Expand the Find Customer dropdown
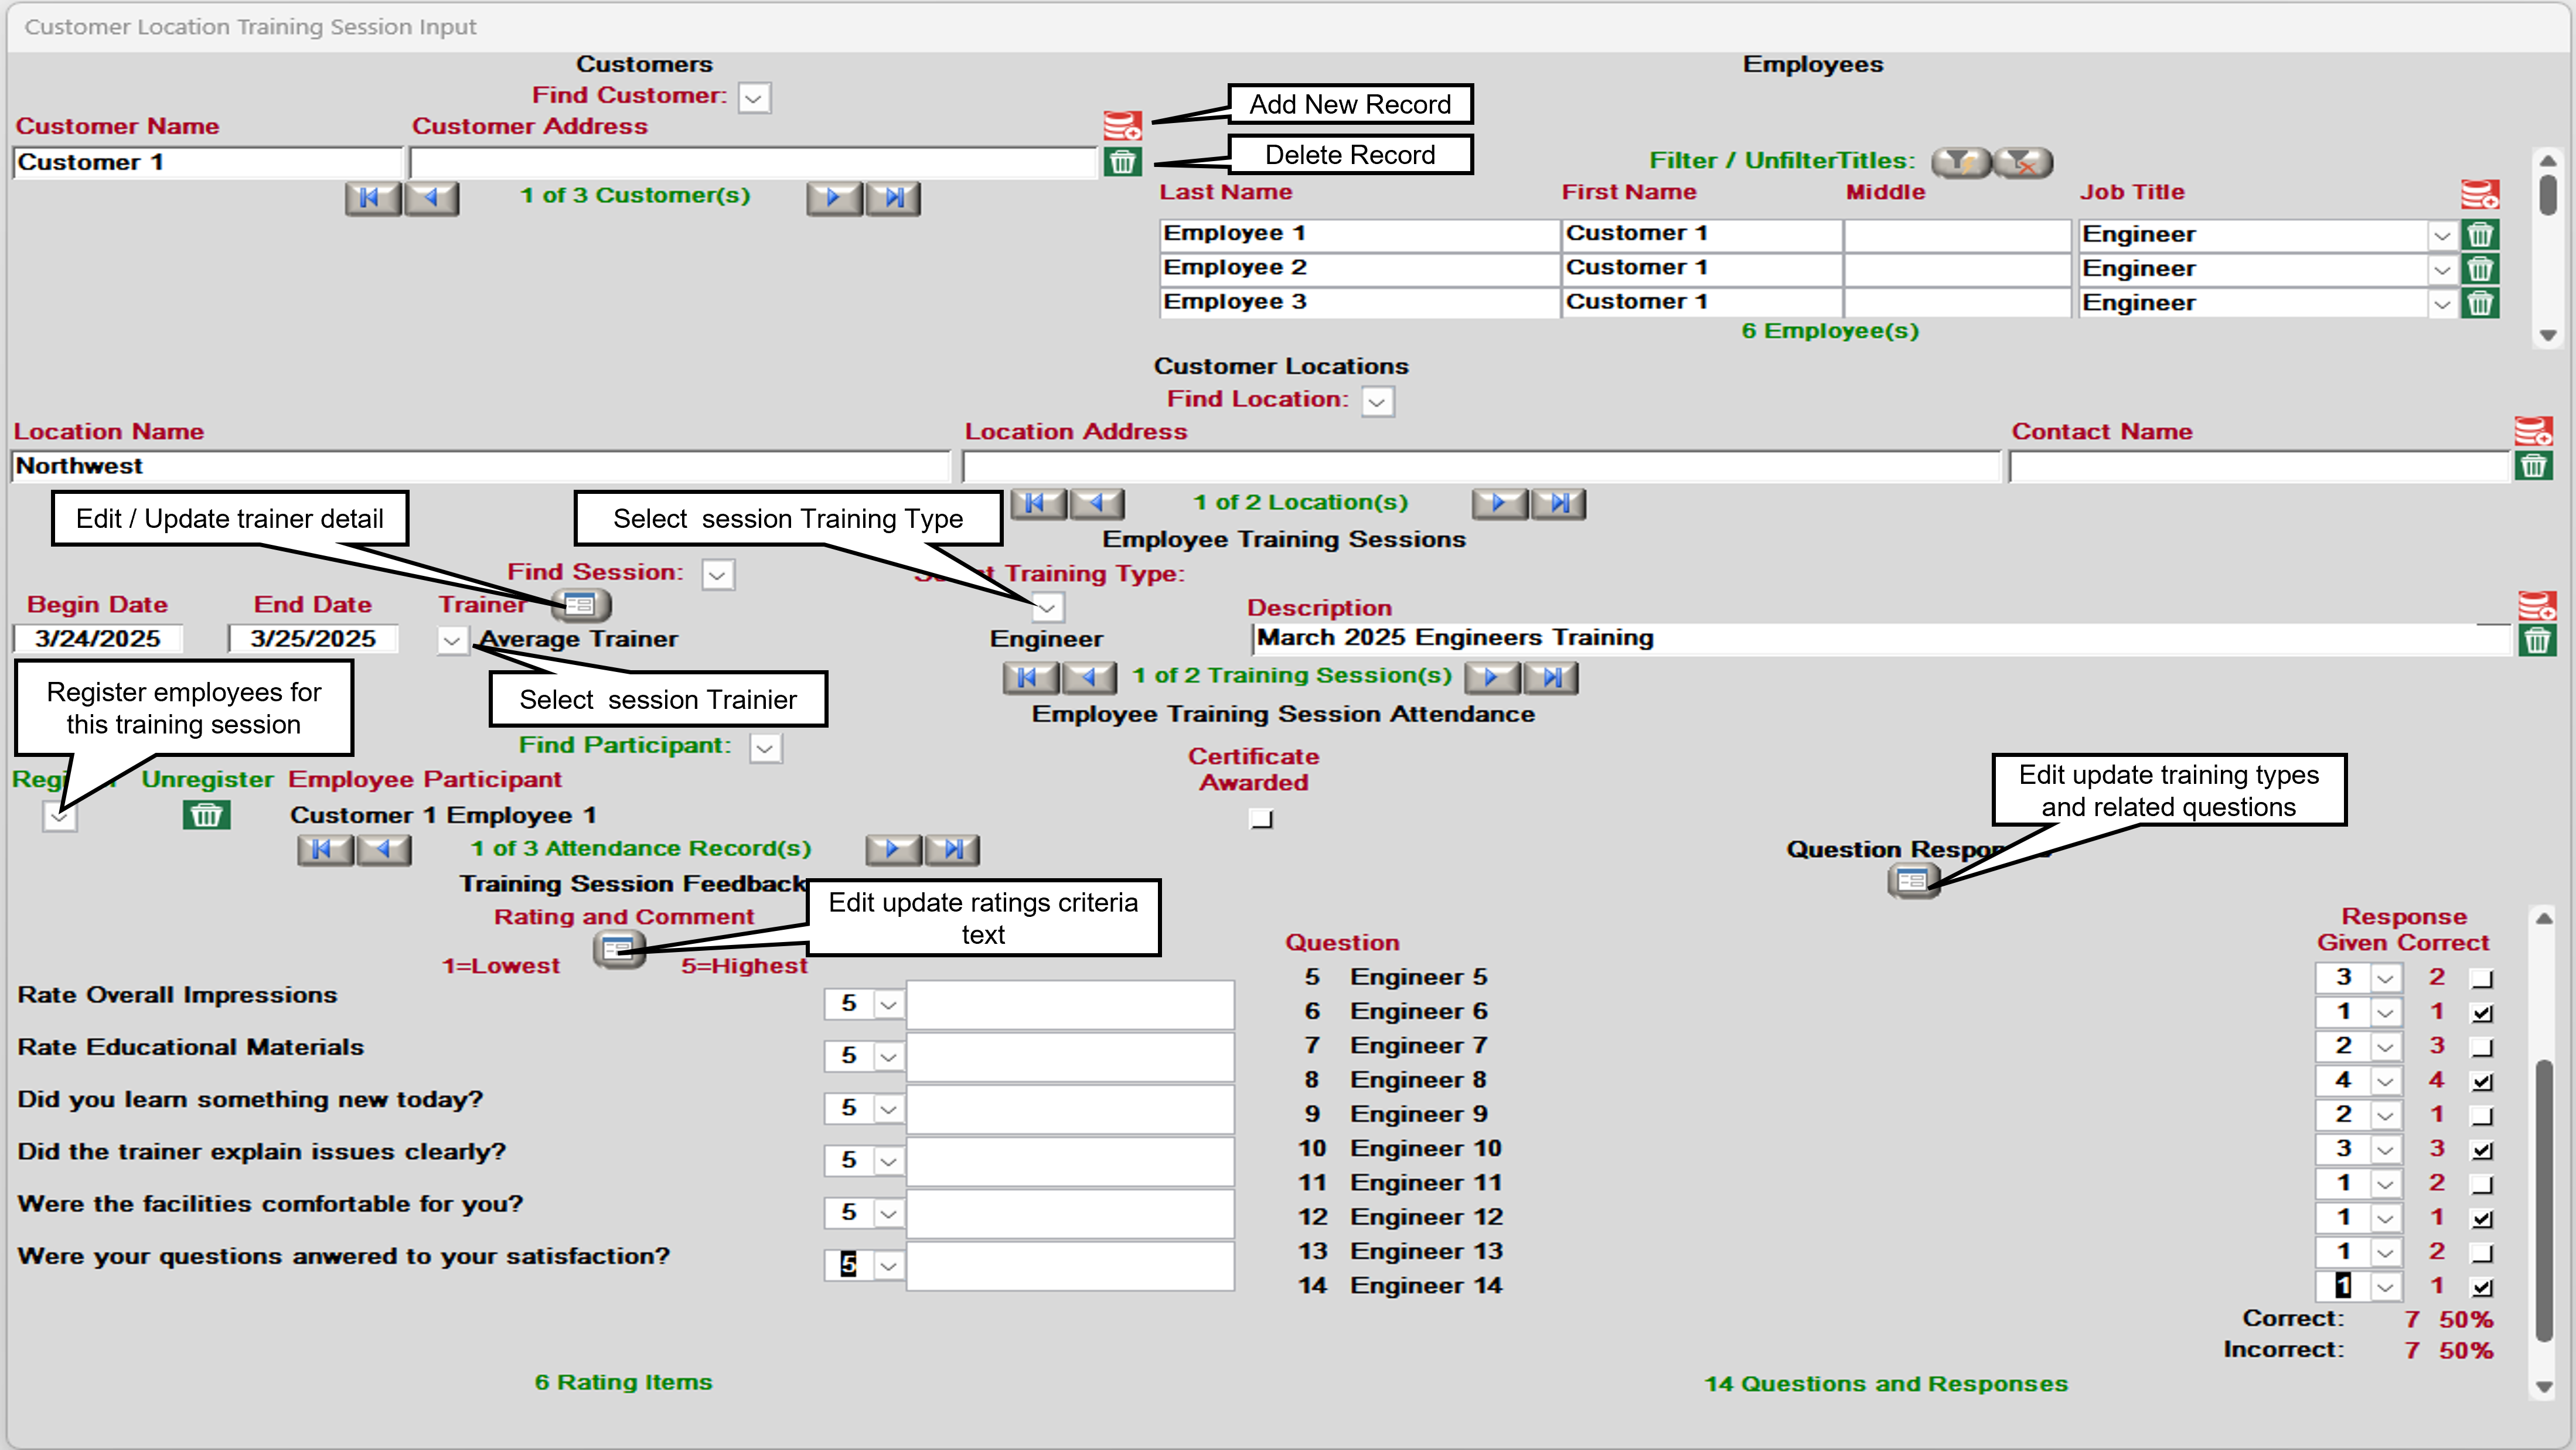Viewport: 2576px width, 1450px height. tap(754, 98)
